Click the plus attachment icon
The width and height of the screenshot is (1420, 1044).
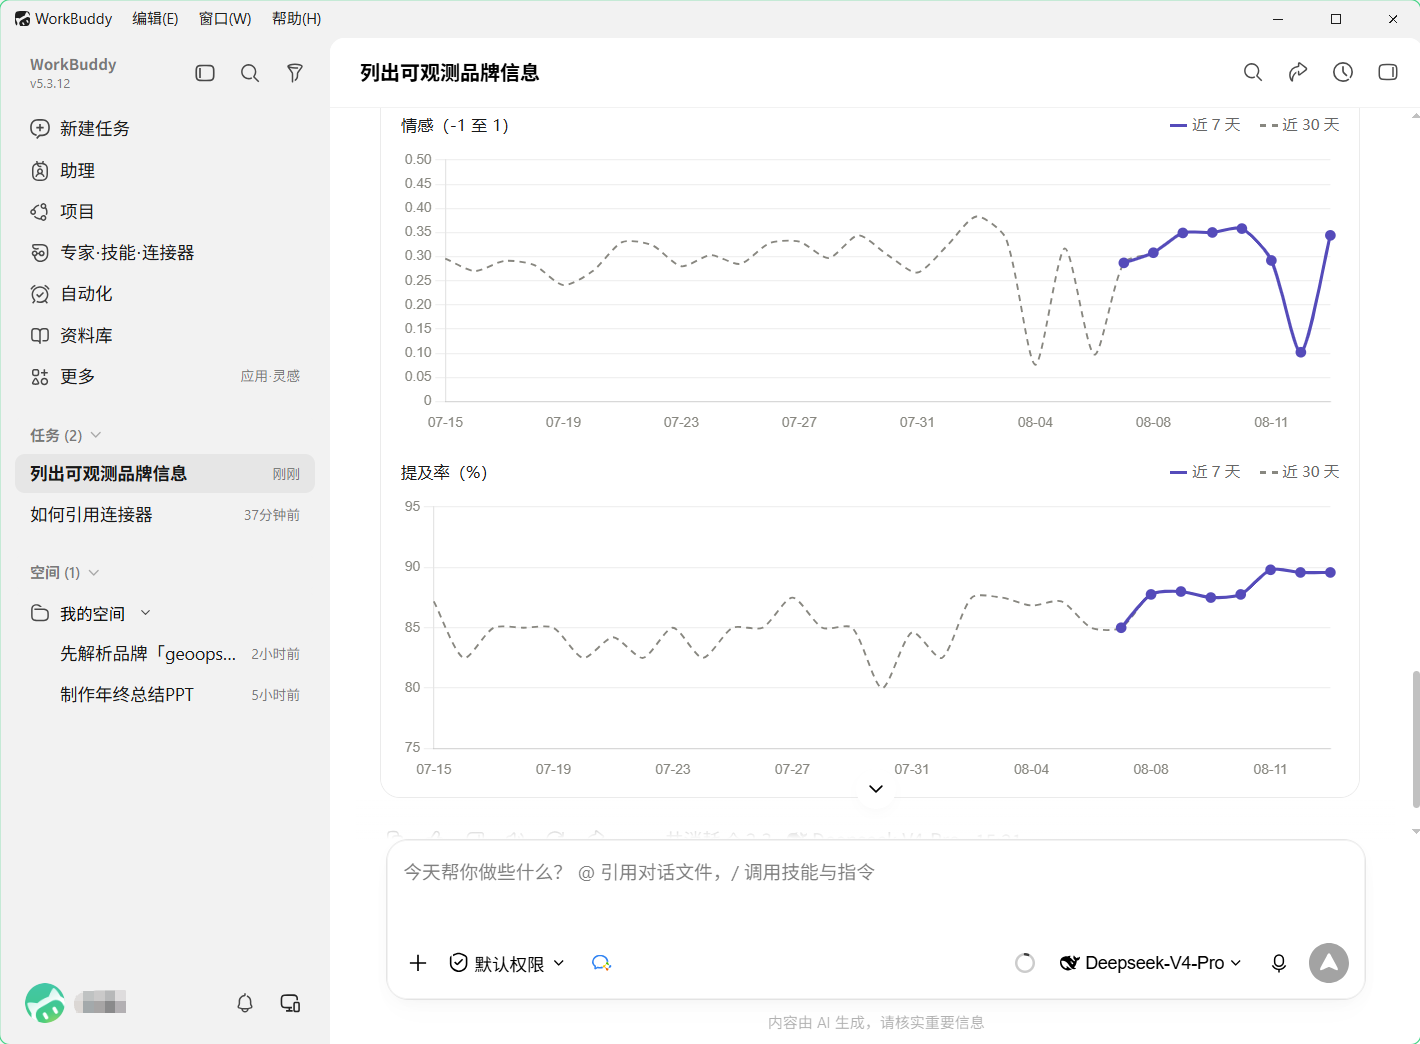pyautogui.click(x=418, y=963)
